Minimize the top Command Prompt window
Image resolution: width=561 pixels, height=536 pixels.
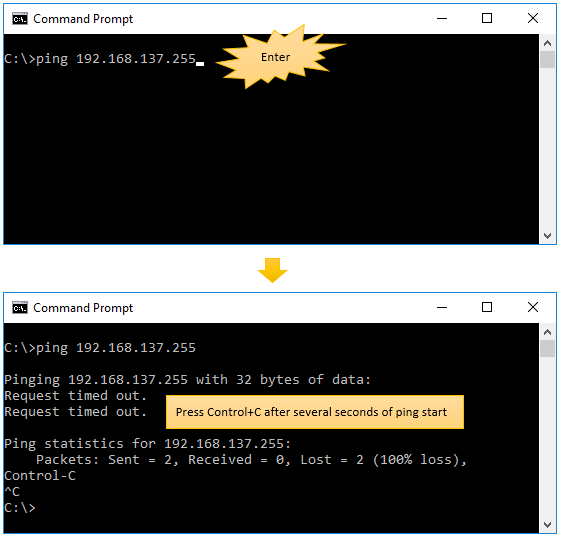click(442, 19)
